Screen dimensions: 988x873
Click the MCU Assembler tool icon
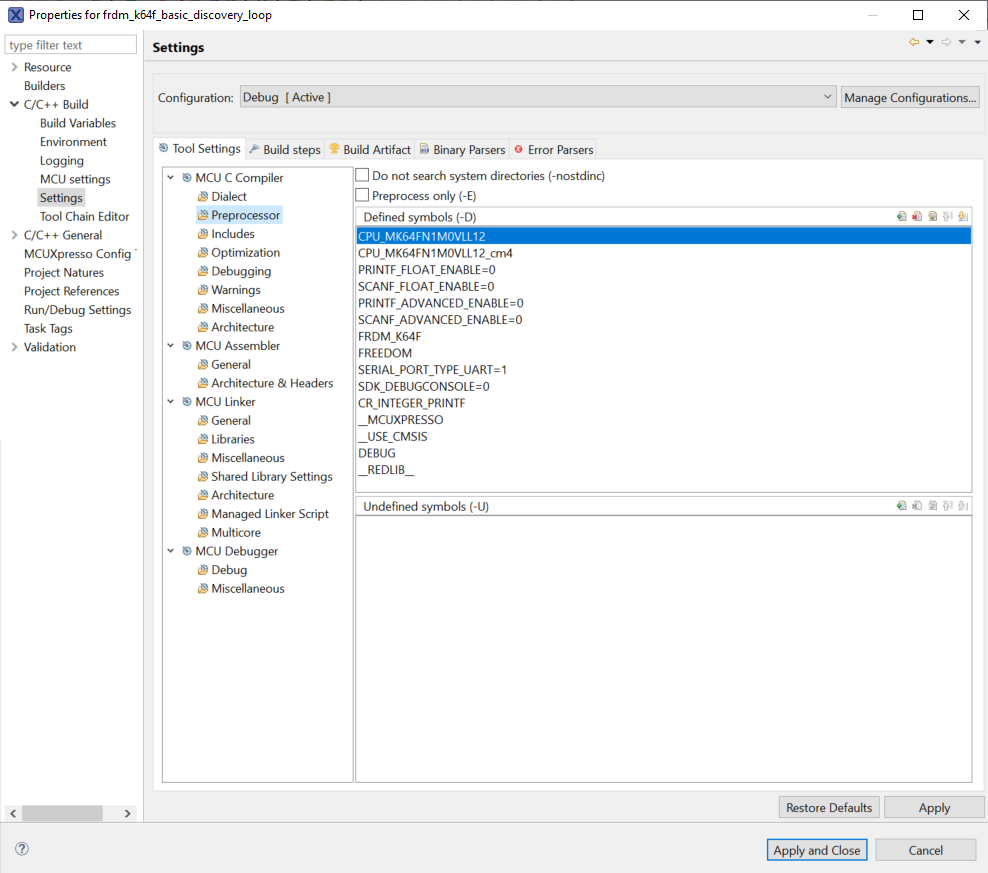[187, 345]
